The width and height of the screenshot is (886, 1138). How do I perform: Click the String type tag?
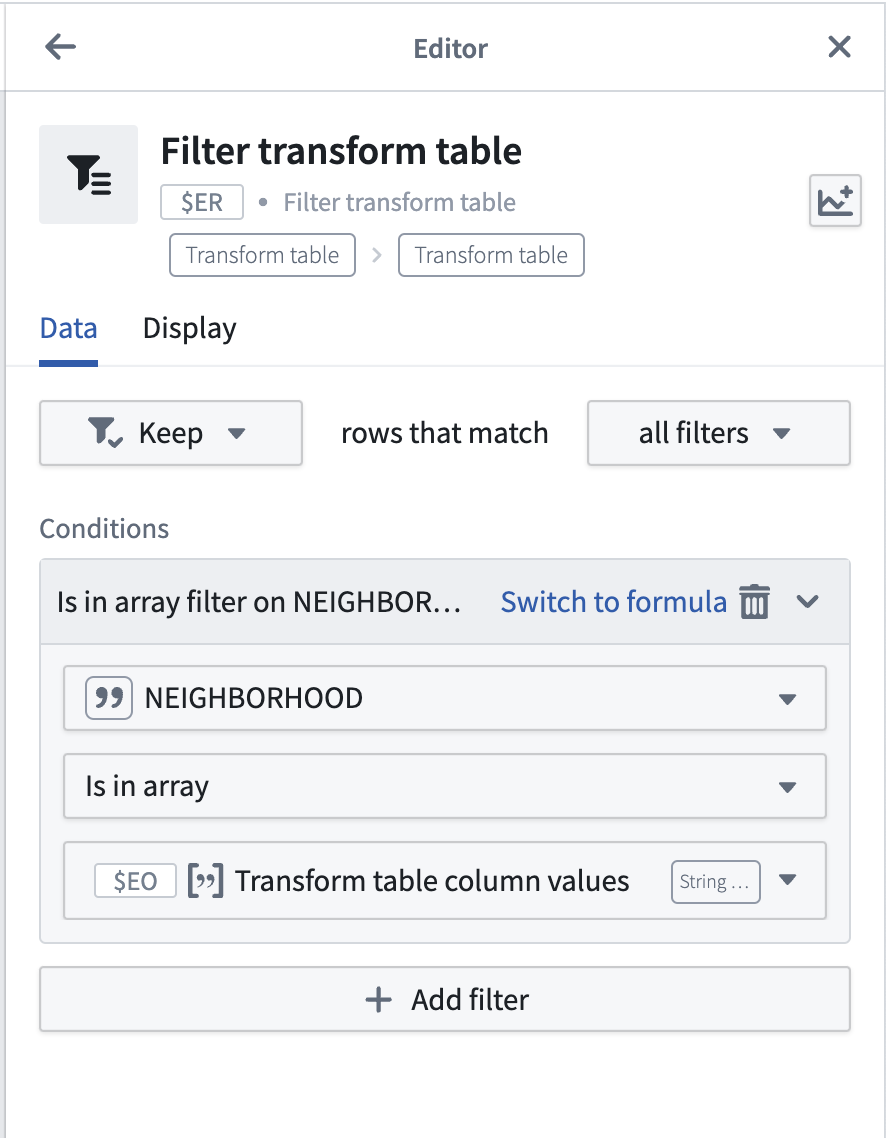coord(715,882)
